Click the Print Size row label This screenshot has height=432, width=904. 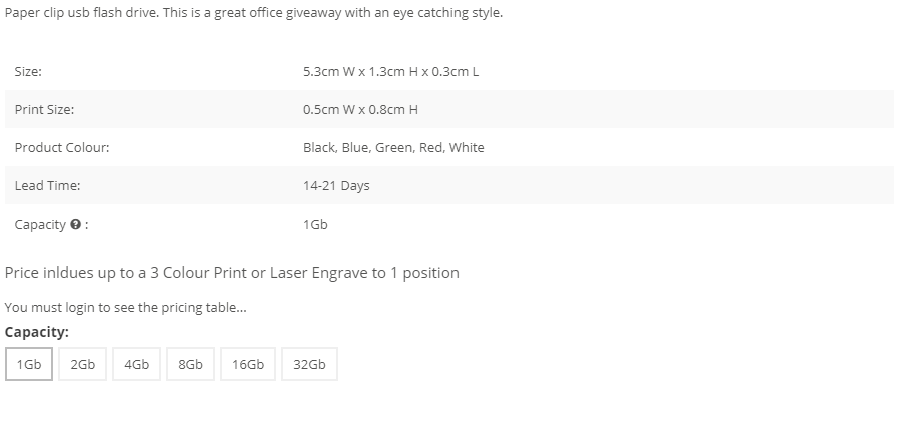pyautogui.click(x=44, y=110)
